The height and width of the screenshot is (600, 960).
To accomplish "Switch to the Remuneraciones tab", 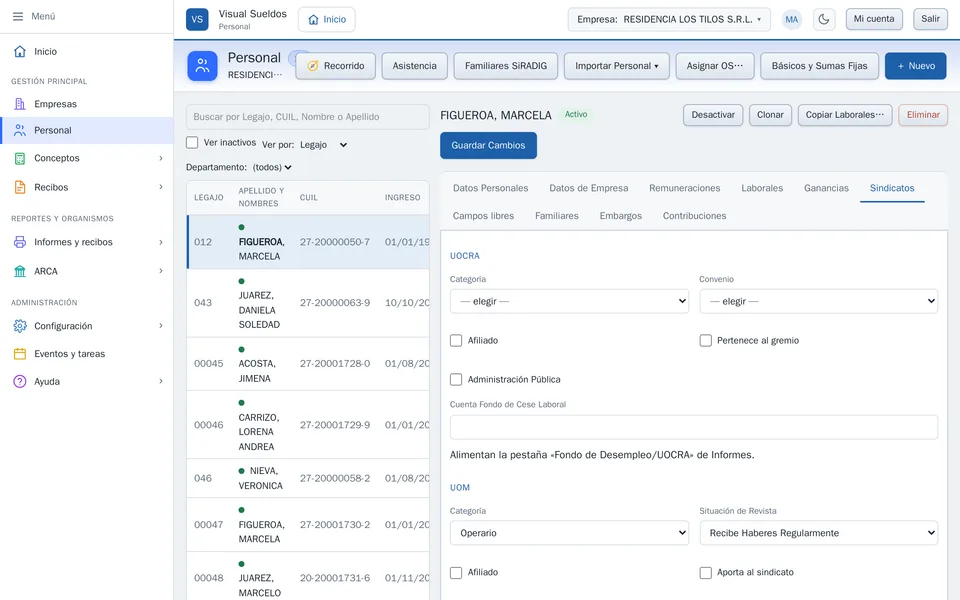I will (x=684, y=188).
